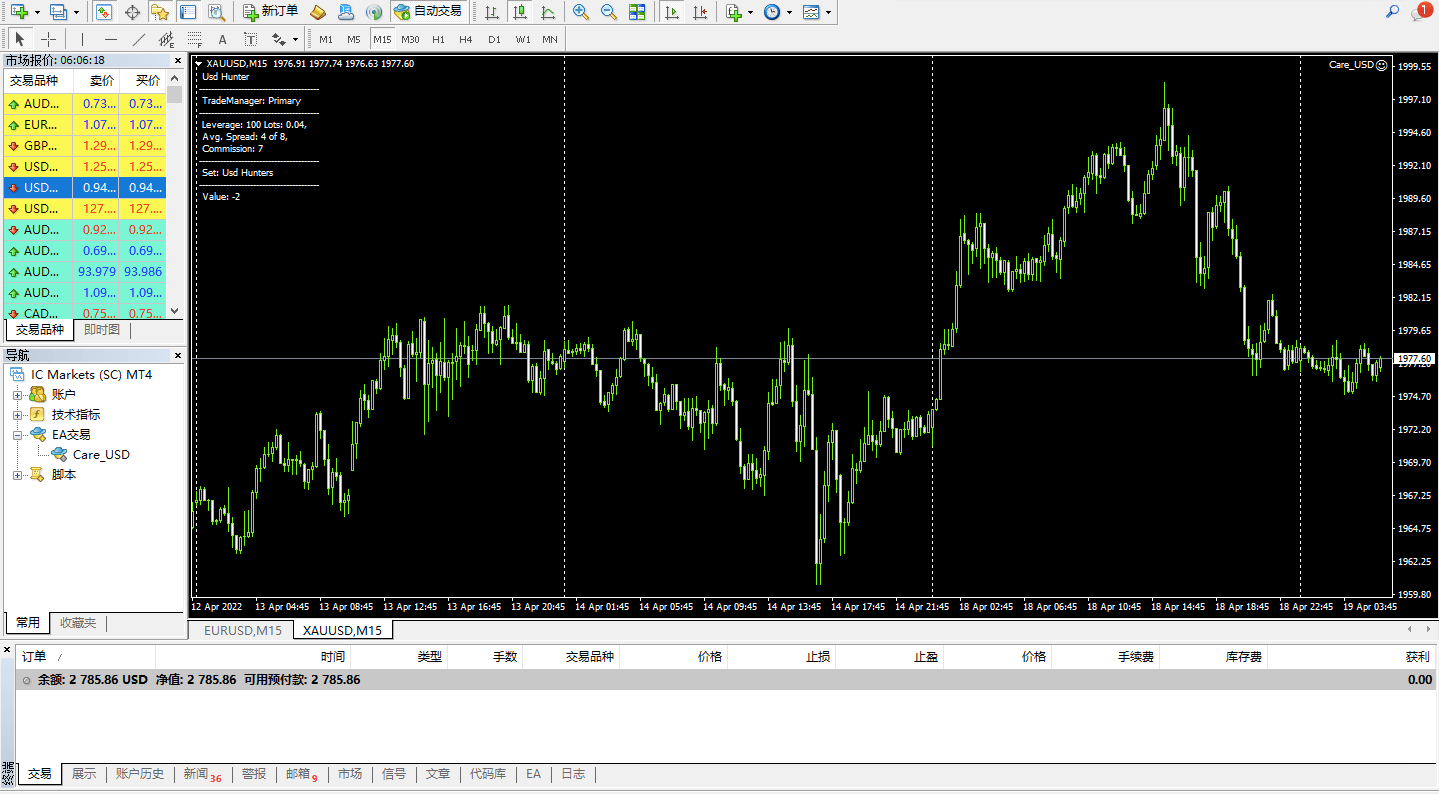Select the Crosshair tool
The height and width of the screenshot is (794, 1439).
tap(48, 39)
